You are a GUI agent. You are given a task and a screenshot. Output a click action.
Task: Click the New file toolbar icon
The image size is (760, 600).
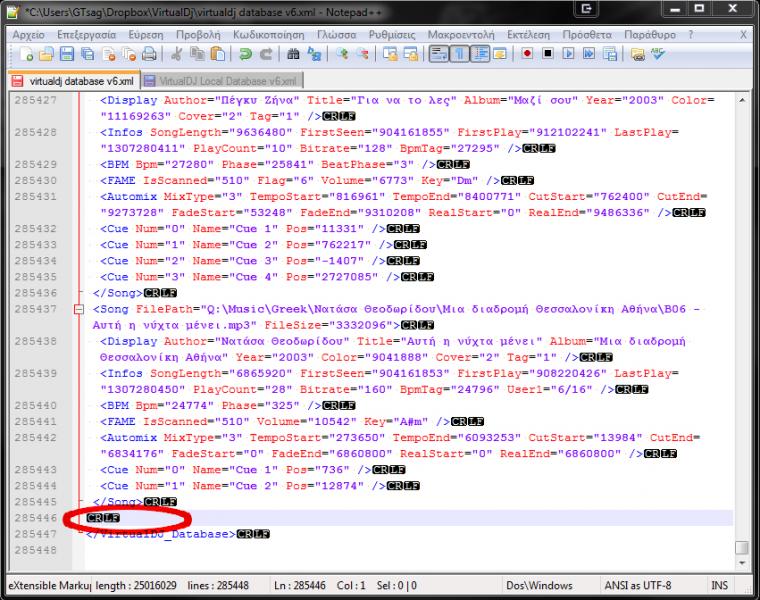(x=26, y=54)
